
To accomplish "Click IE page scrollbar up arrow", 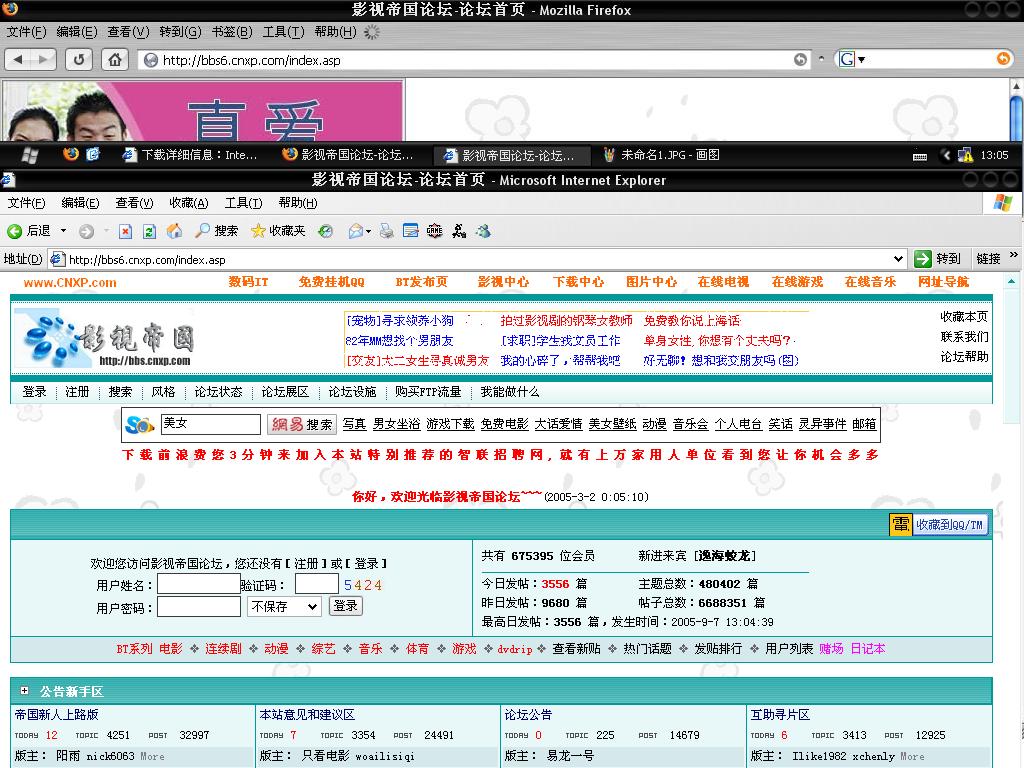I will coord(1012,281).
